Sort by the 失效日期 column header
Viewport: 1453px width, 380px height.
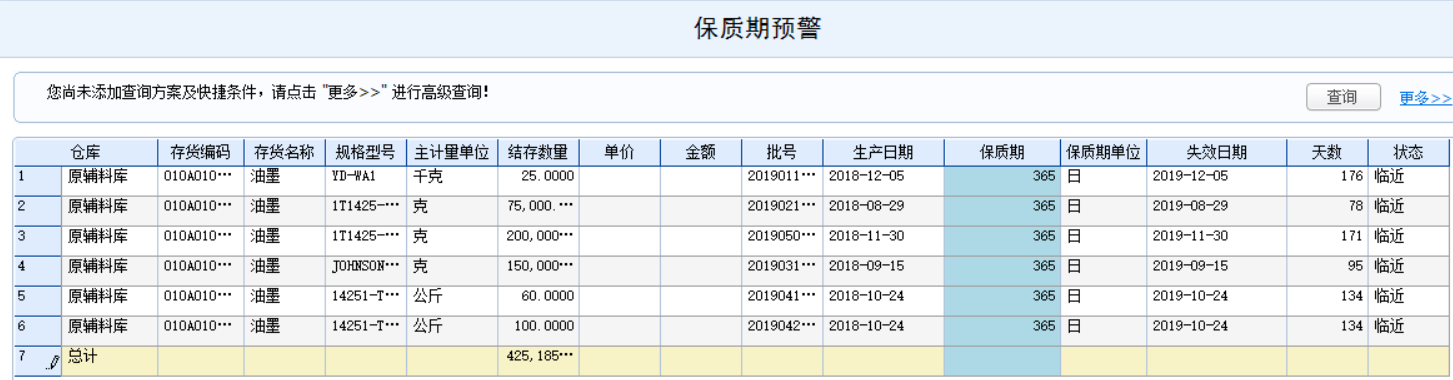1217,152
